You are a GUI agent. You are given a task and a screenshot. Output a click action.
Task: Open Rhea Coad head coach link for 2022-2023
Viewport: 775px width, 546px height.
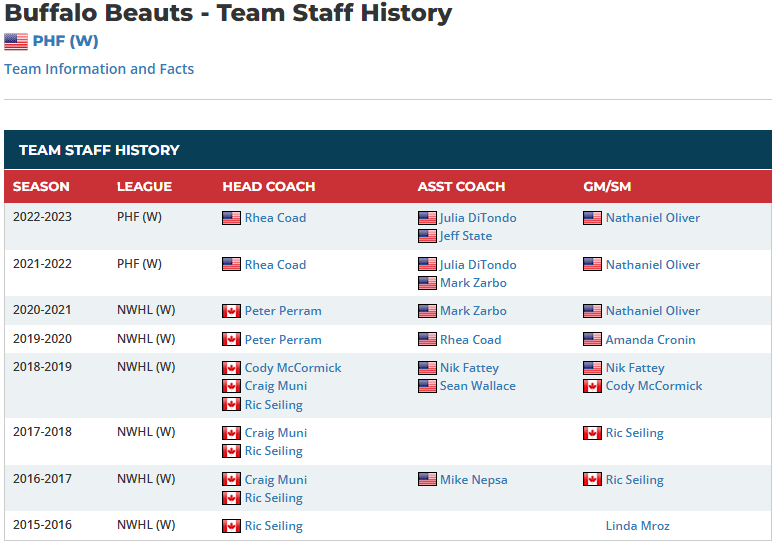click(275, 218)
